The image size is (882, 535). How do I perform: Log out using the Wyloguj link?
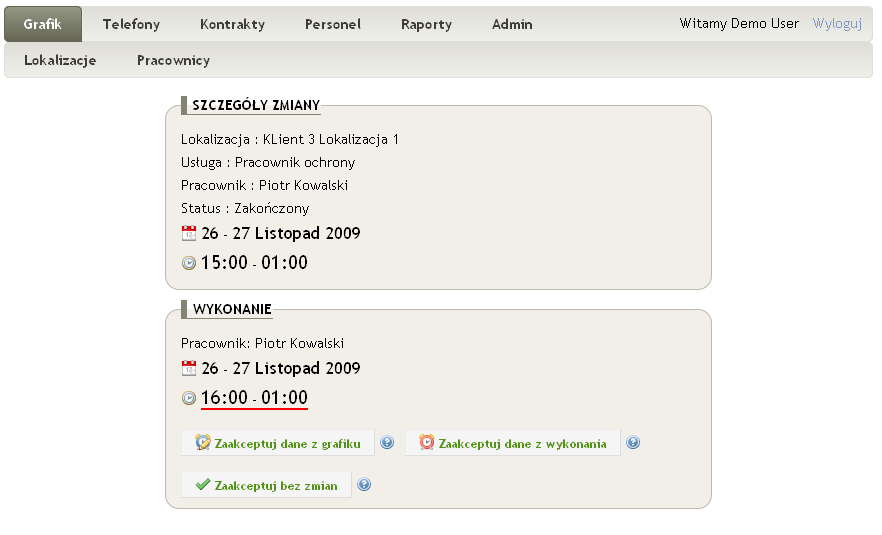tap(837, 23)
